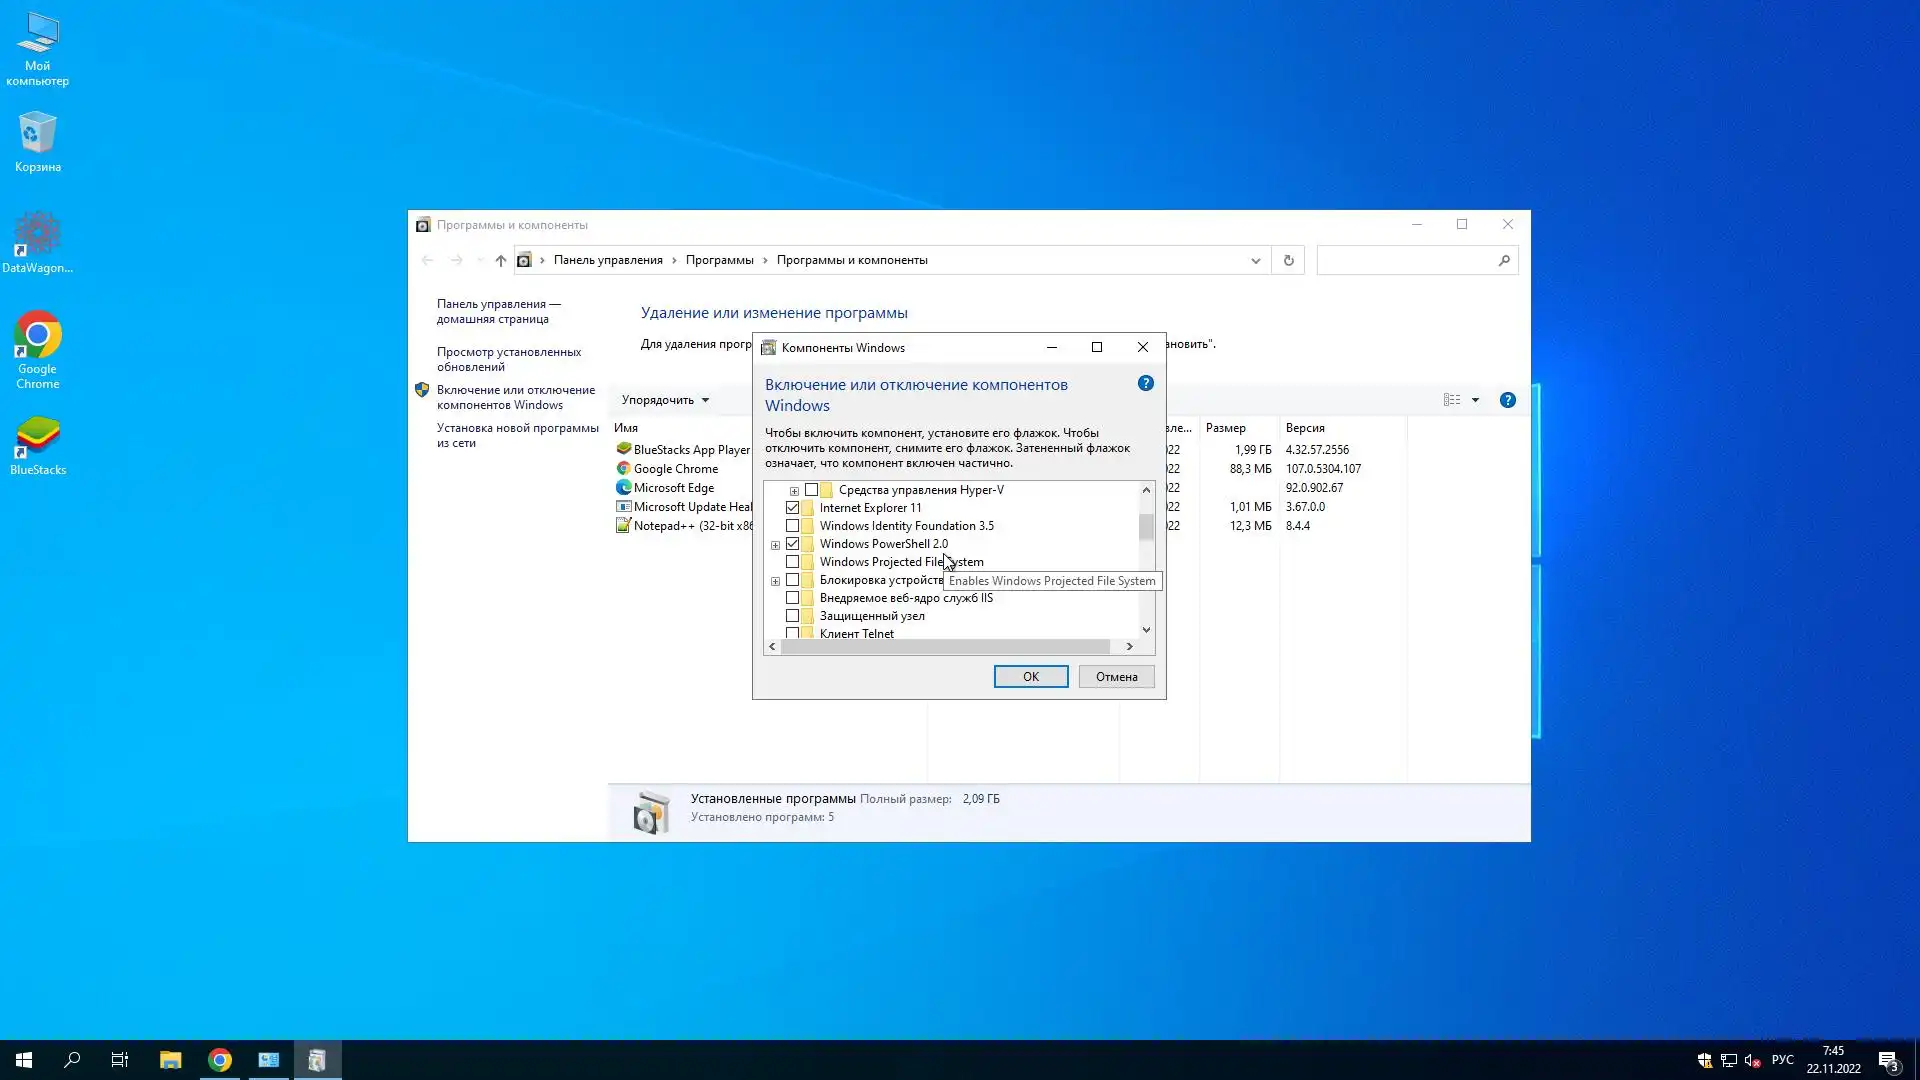Click Программы breadcrumb in address bar
This screenshot has height=1080, width=1920.
click(x=719, y=260)
